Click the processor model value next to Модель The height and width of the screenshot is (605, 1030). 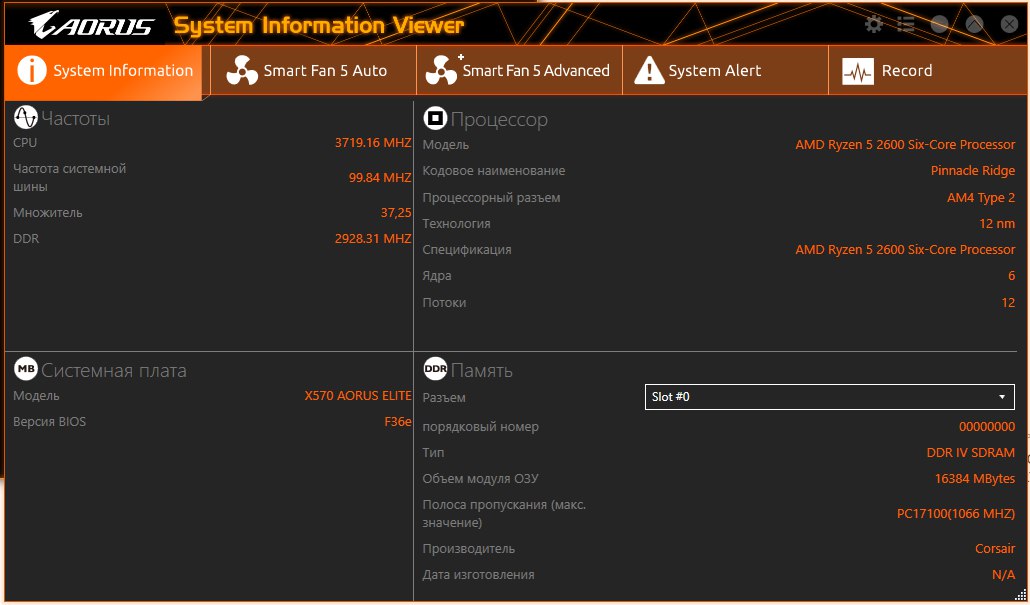(905, 145)
